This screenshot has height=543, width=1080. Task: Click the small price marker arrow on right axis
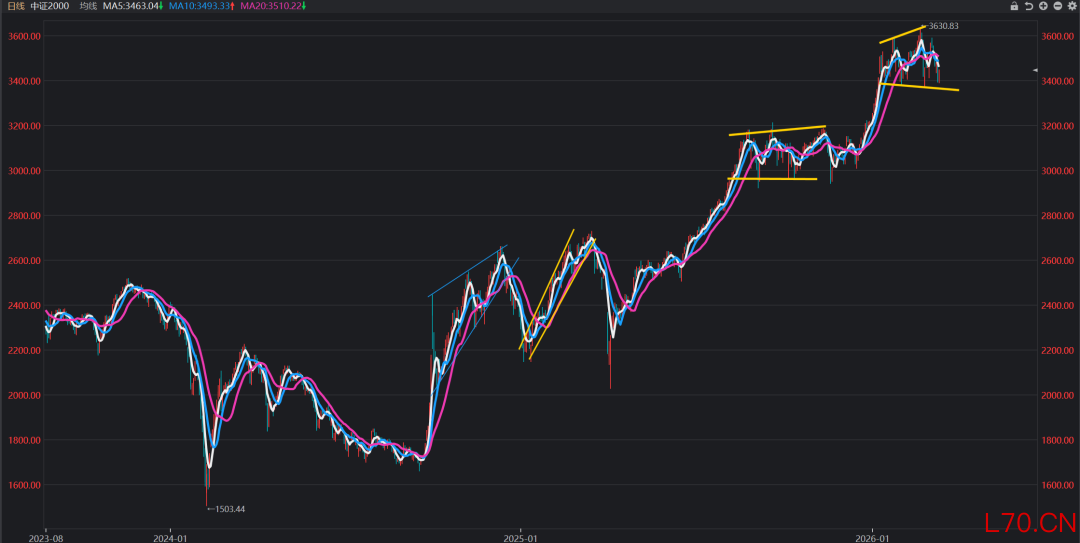1036,70
